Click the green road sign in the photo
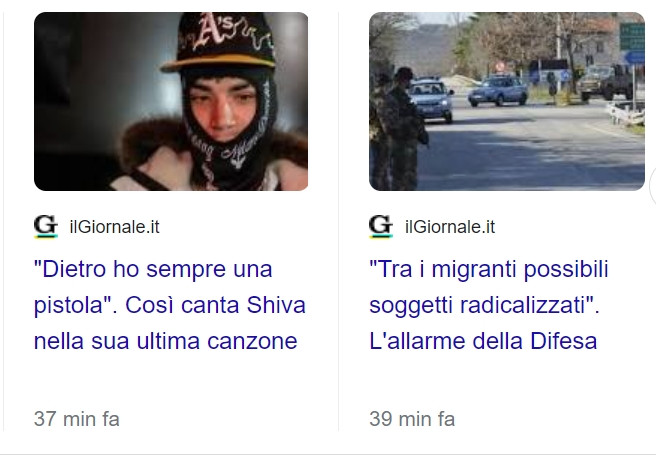The image size is (656, 460). [x=632, y=37]
